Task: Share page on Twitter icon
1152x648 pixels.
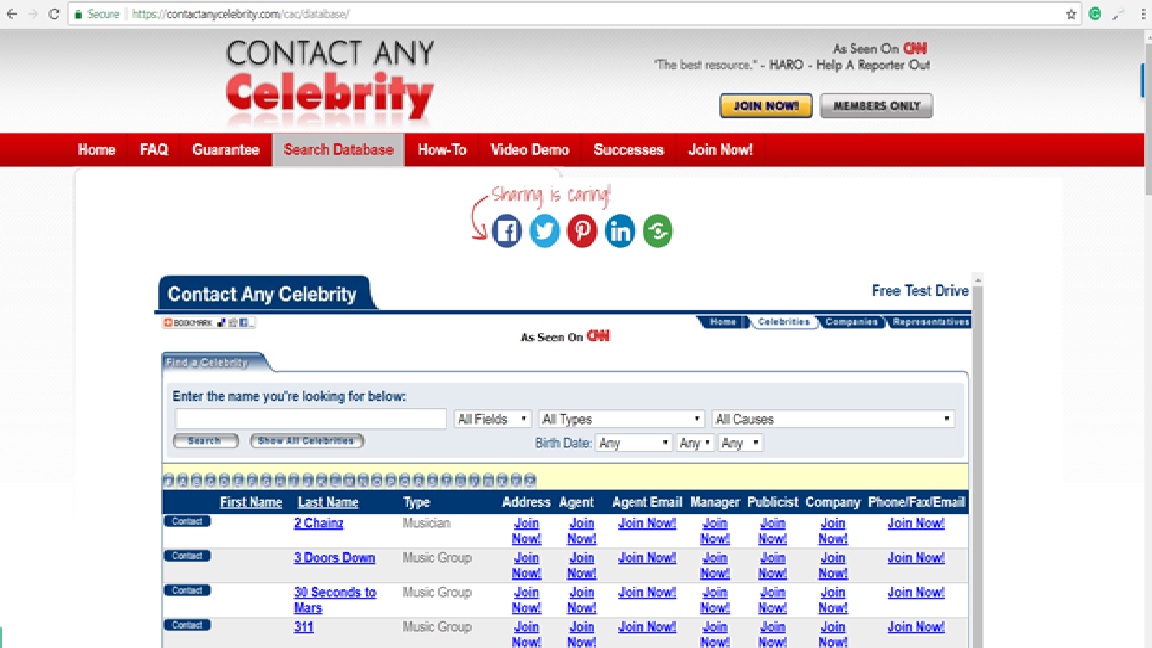Action: (x=544, y=231)
